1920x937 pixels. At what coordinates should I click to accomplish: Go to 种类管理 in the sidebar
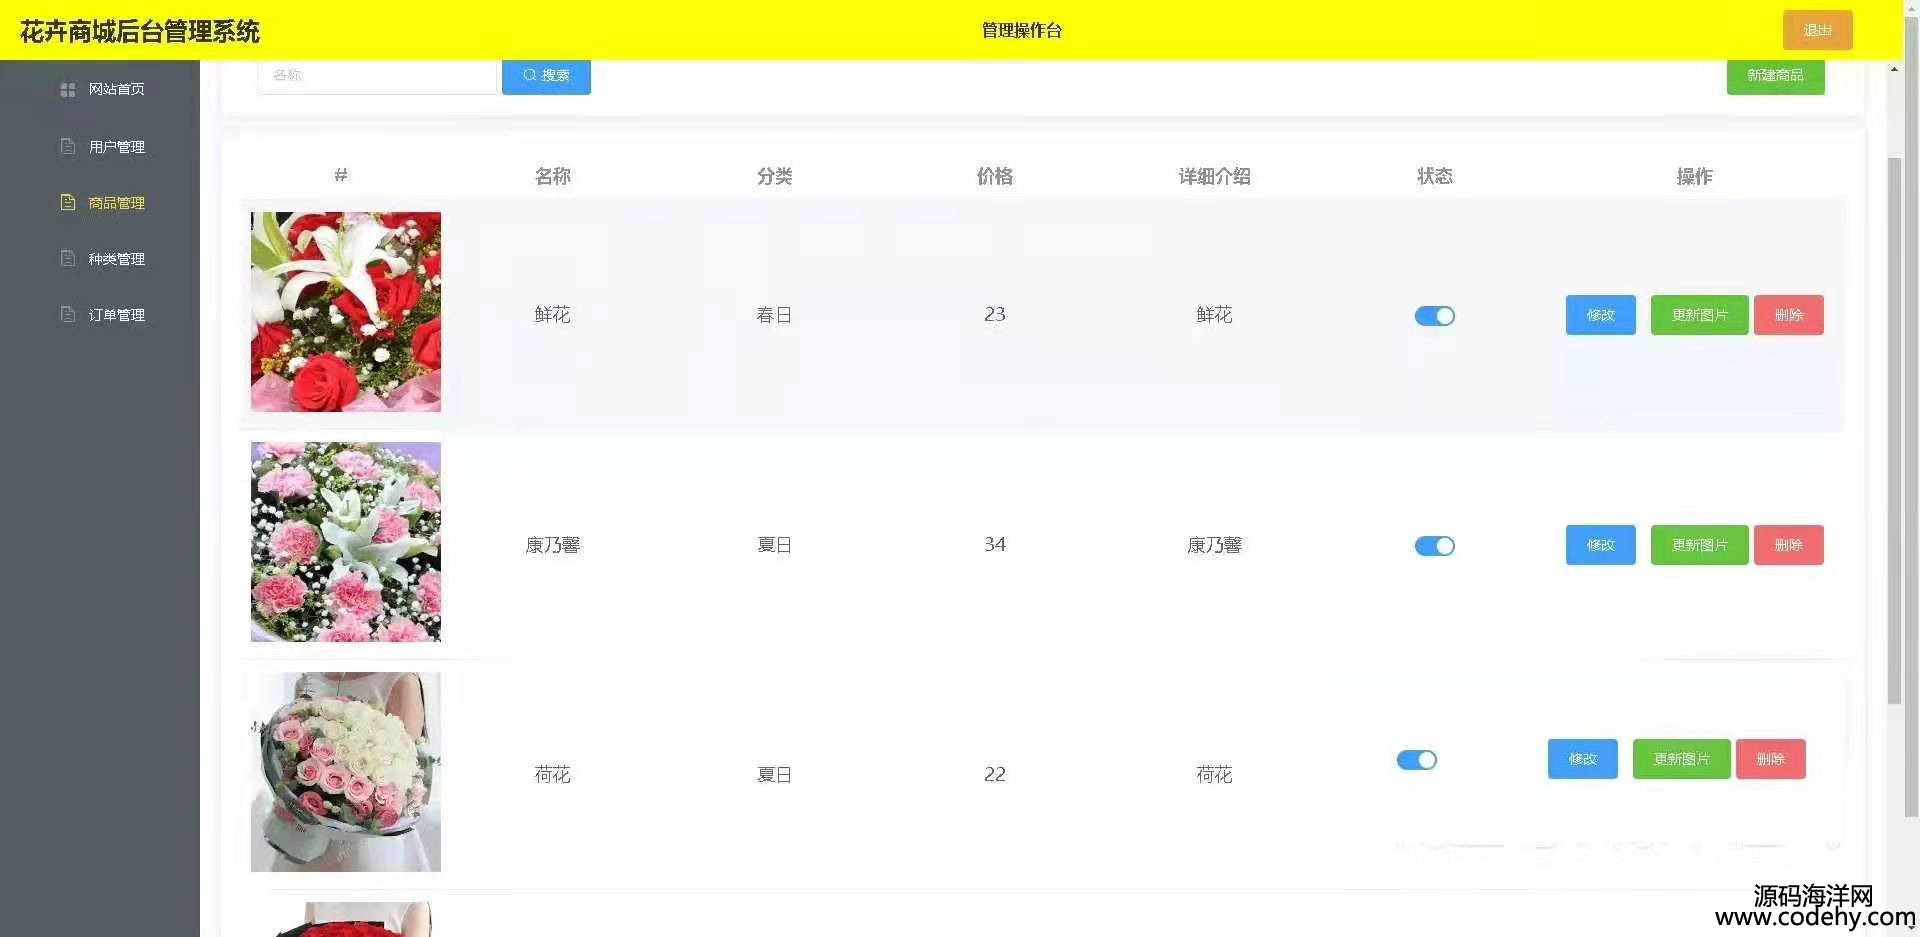[x=116, y=259]
